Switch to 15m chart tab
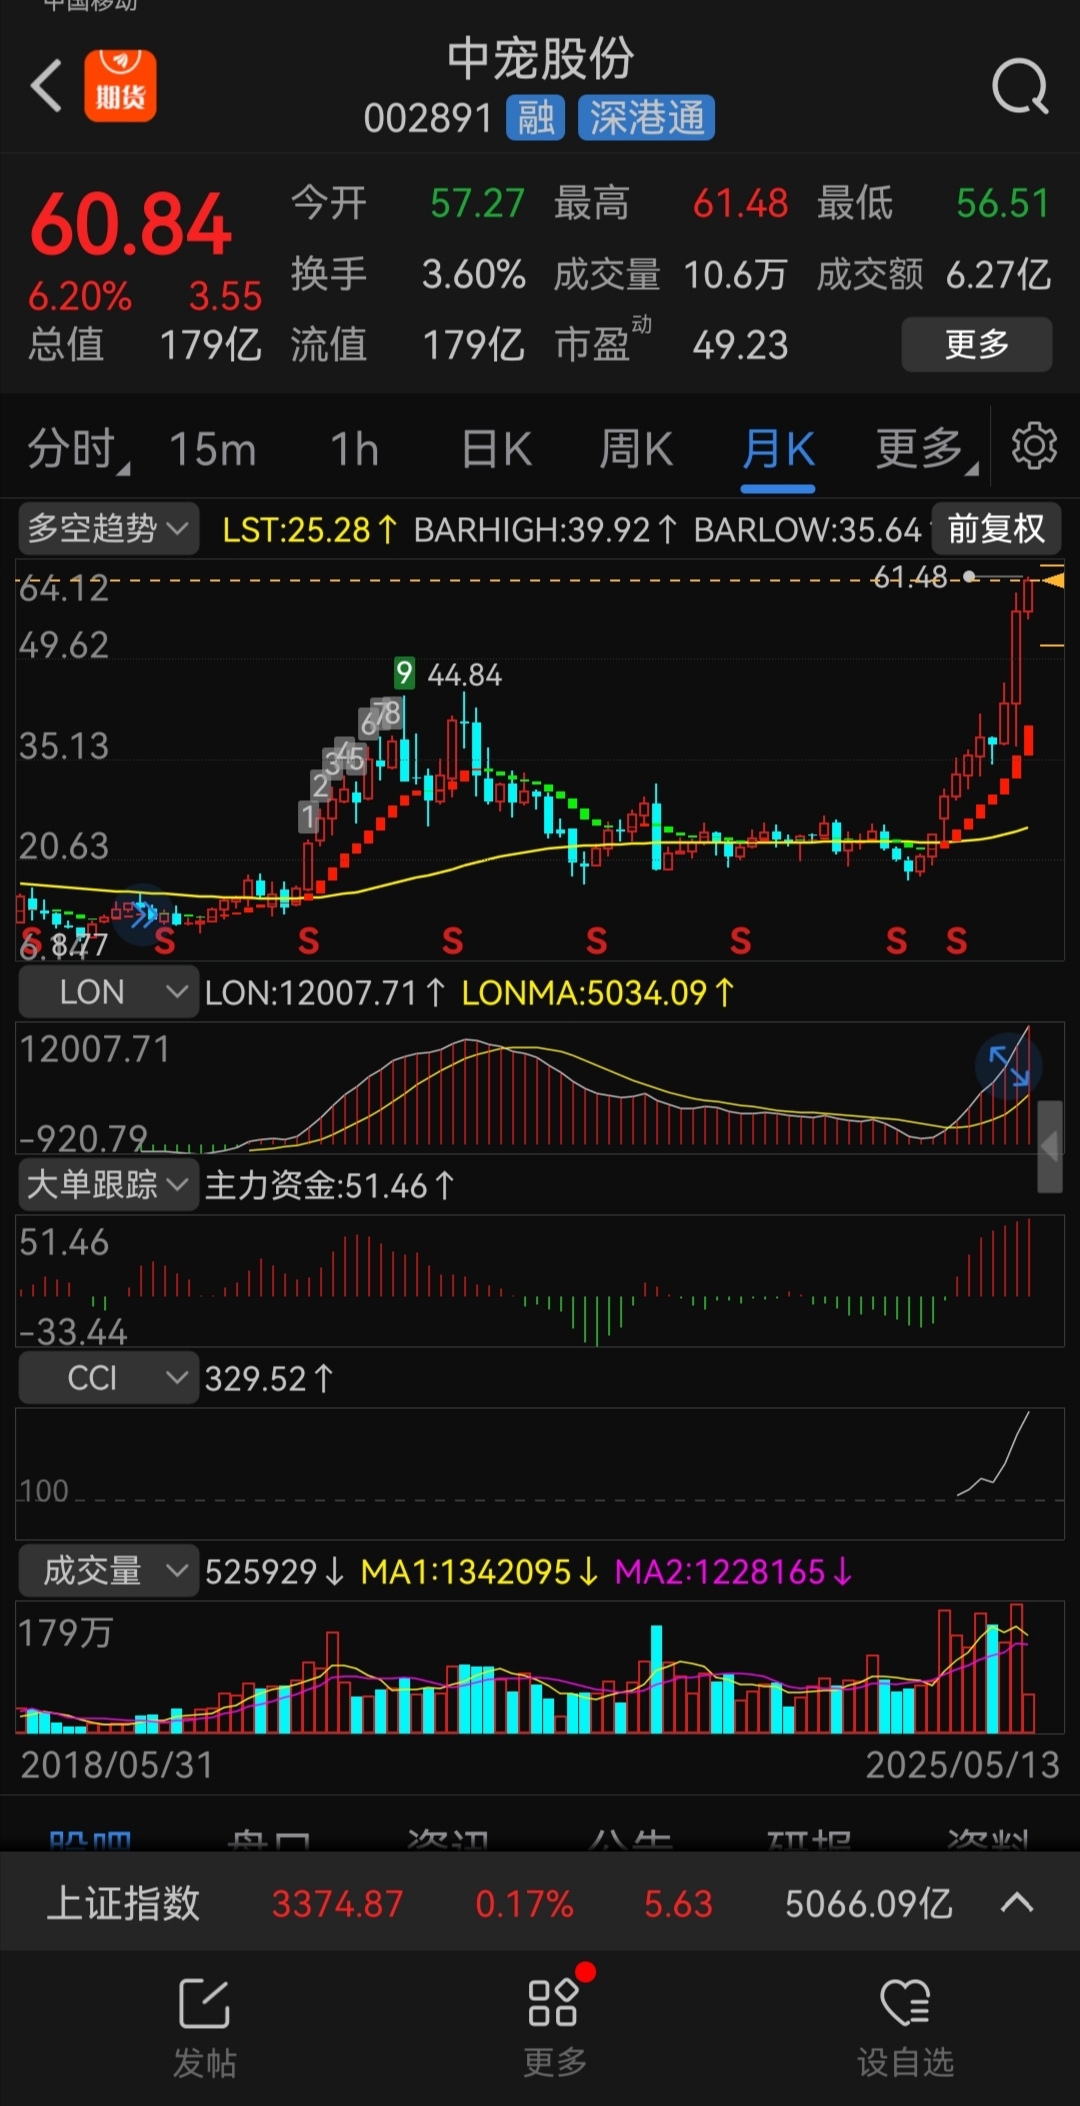Image resolution: width=1080 pixels, height=2106 pixels. (212, 449)
